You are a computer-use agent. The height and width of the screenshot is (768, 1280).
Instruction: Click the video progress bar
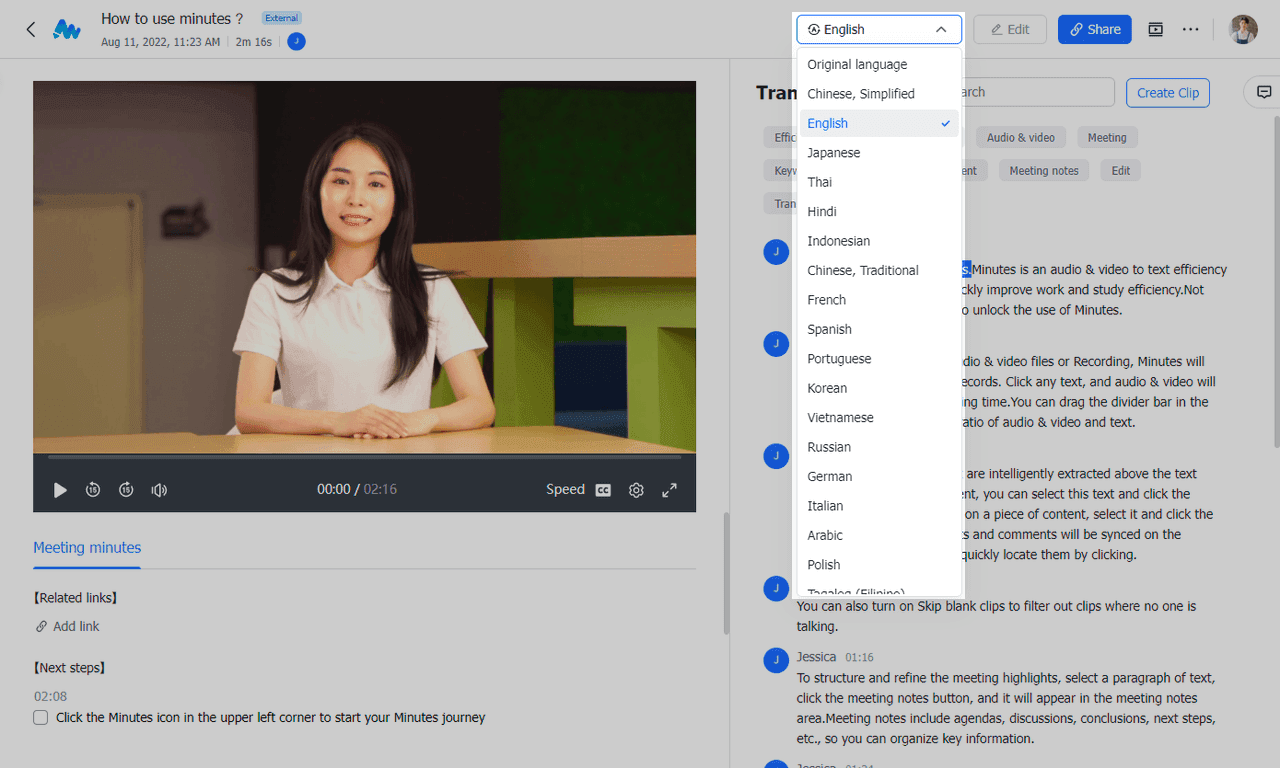(364, 457)
